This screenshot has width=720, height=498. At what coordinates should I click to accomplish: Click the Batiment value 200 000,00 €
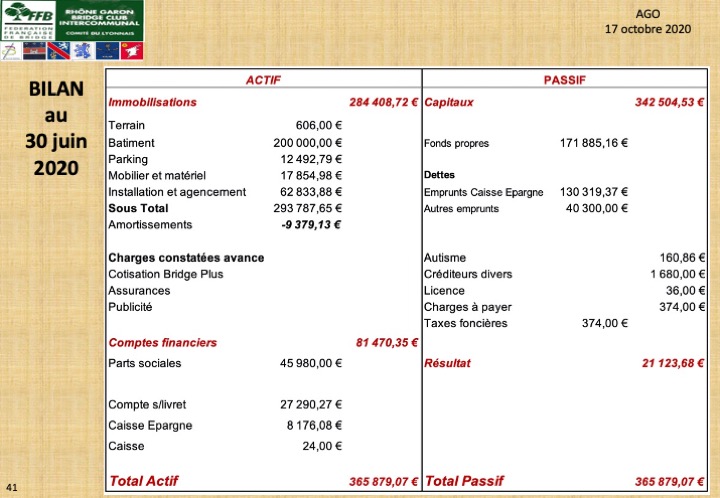pyautogui.click(x=308, y=143)
